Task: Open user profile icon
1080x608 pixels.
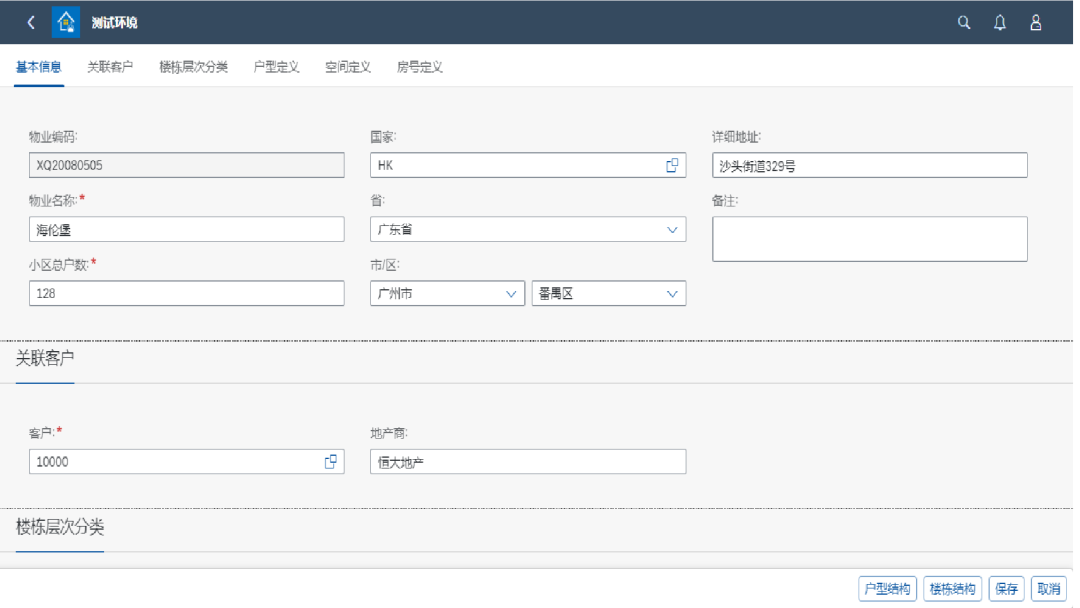Action: tap(1036, 22)
